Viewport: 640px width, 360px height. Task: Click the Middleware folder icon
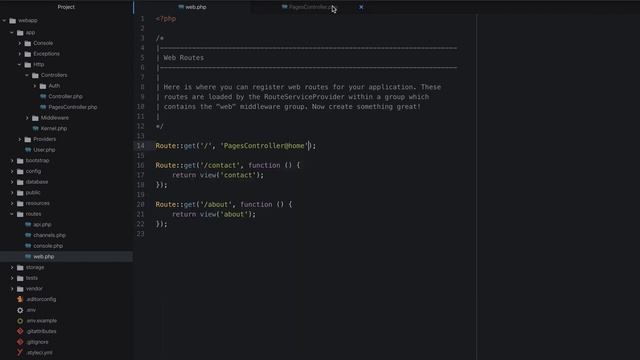click(x=35, y=118)
